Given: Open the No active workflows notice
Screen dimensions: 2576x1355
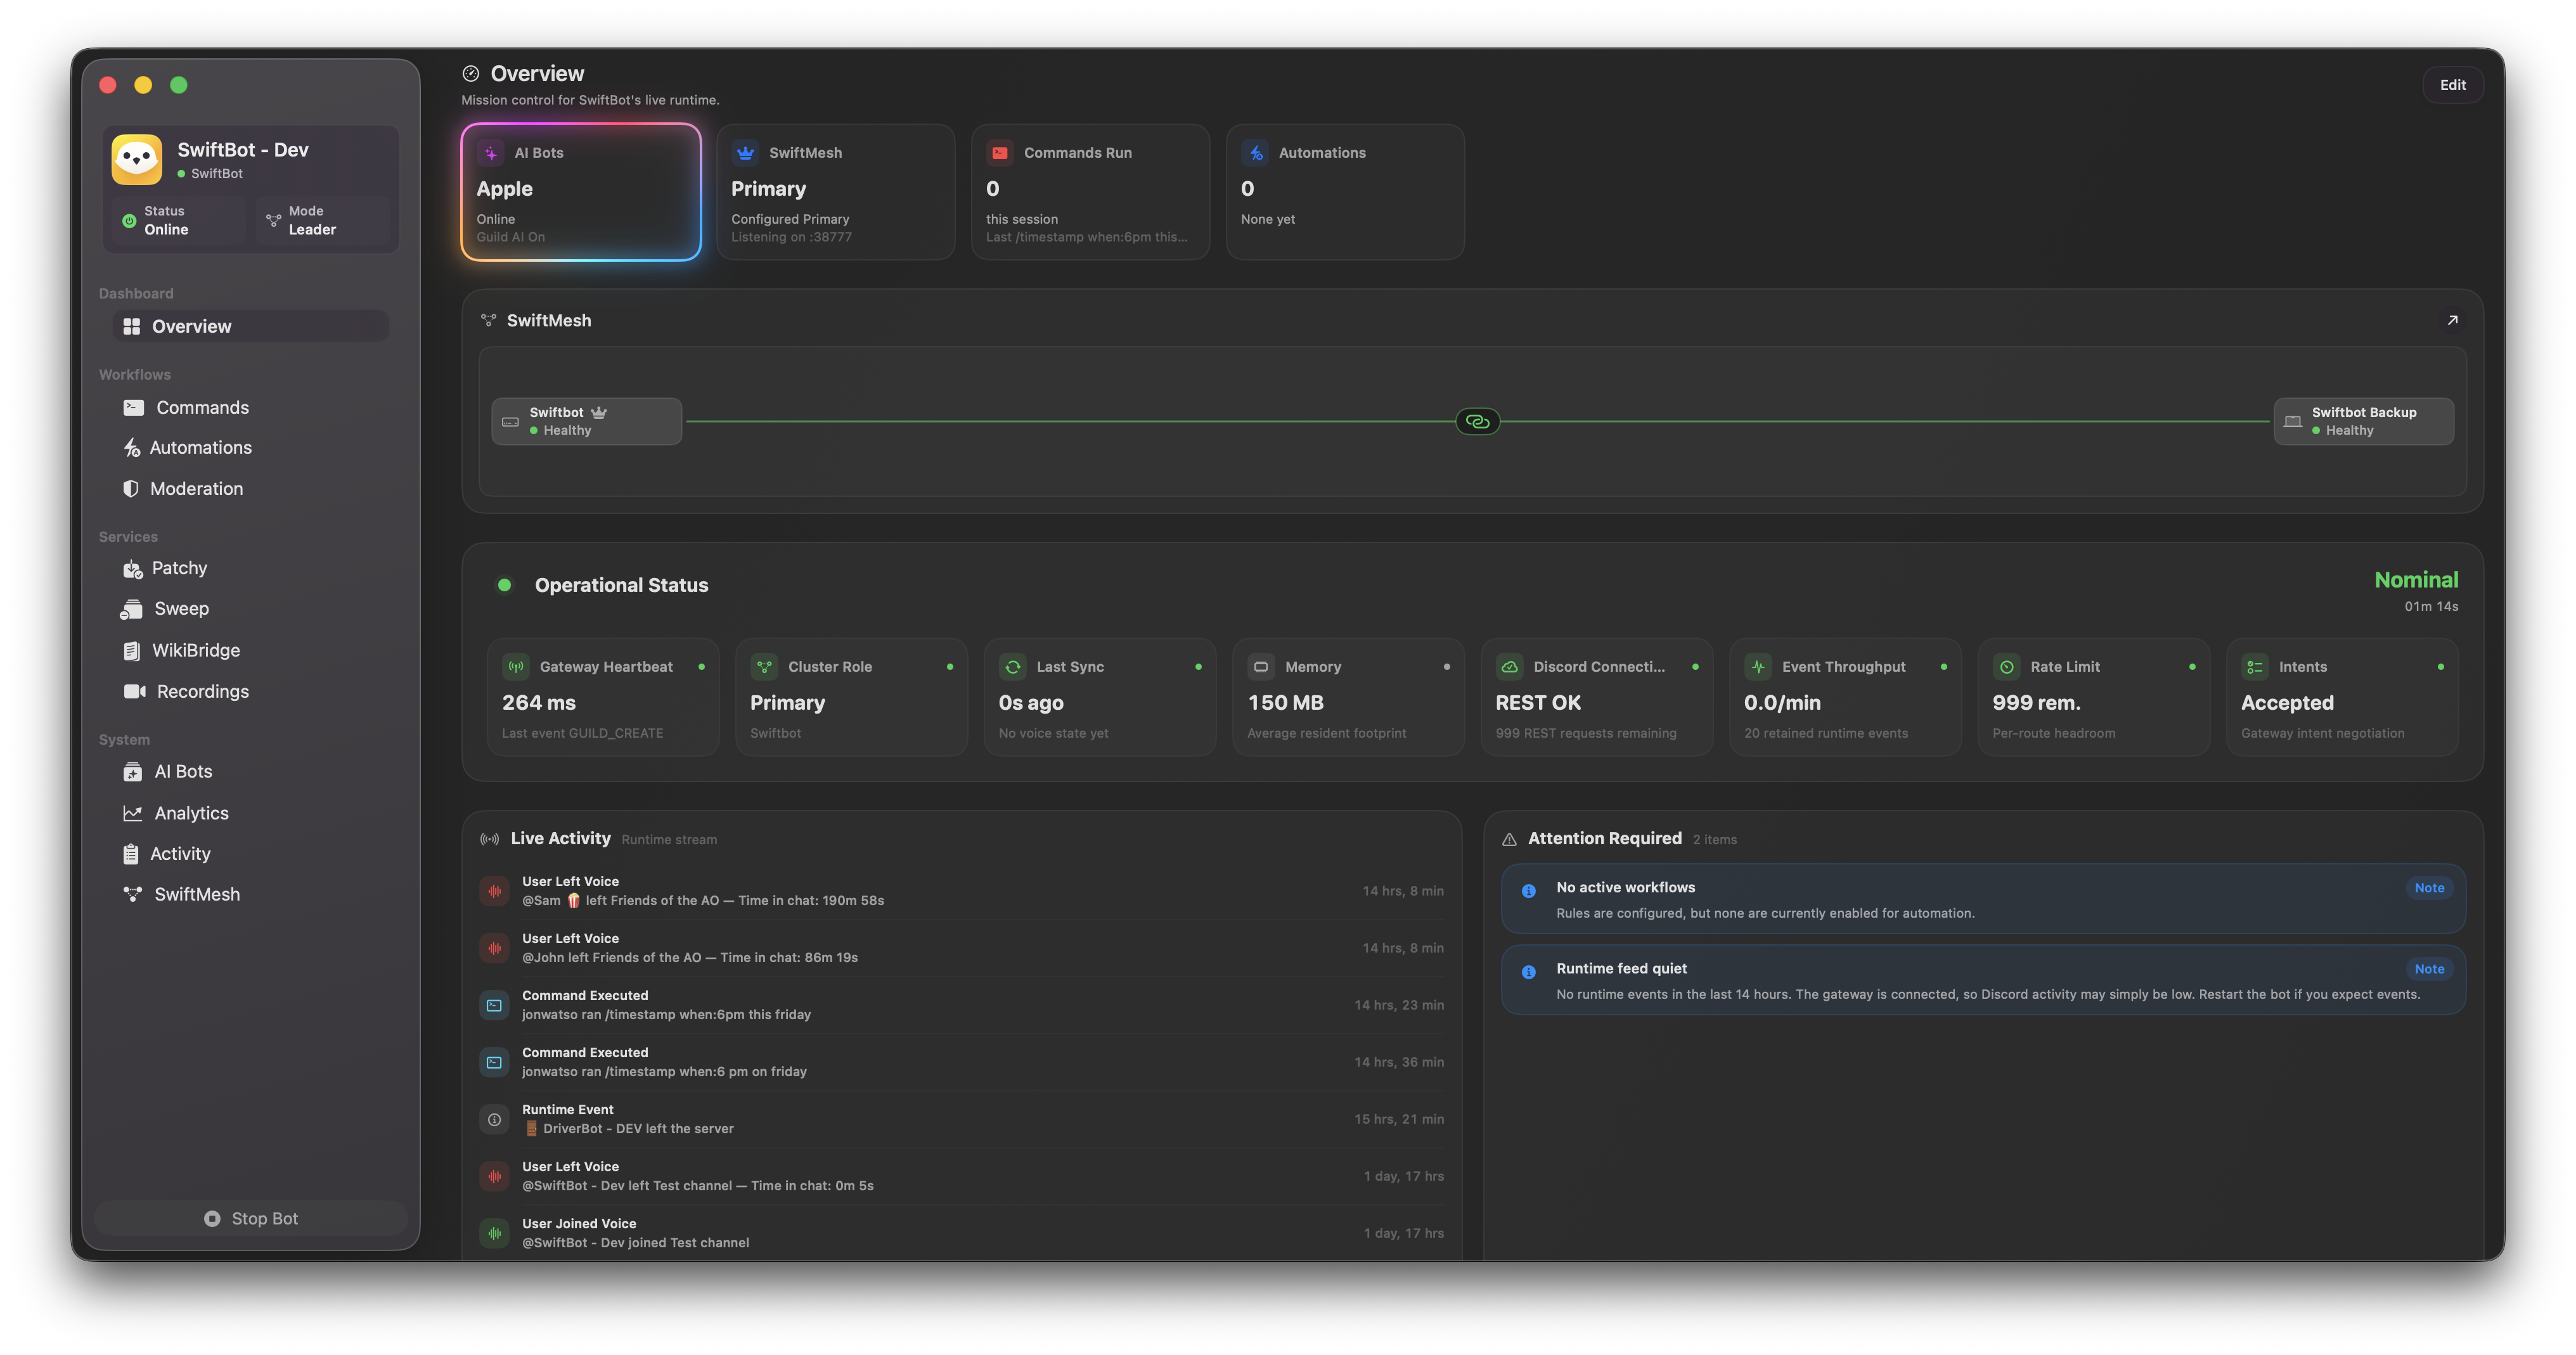Looking at the screenshot, I should click(1983, 899).
